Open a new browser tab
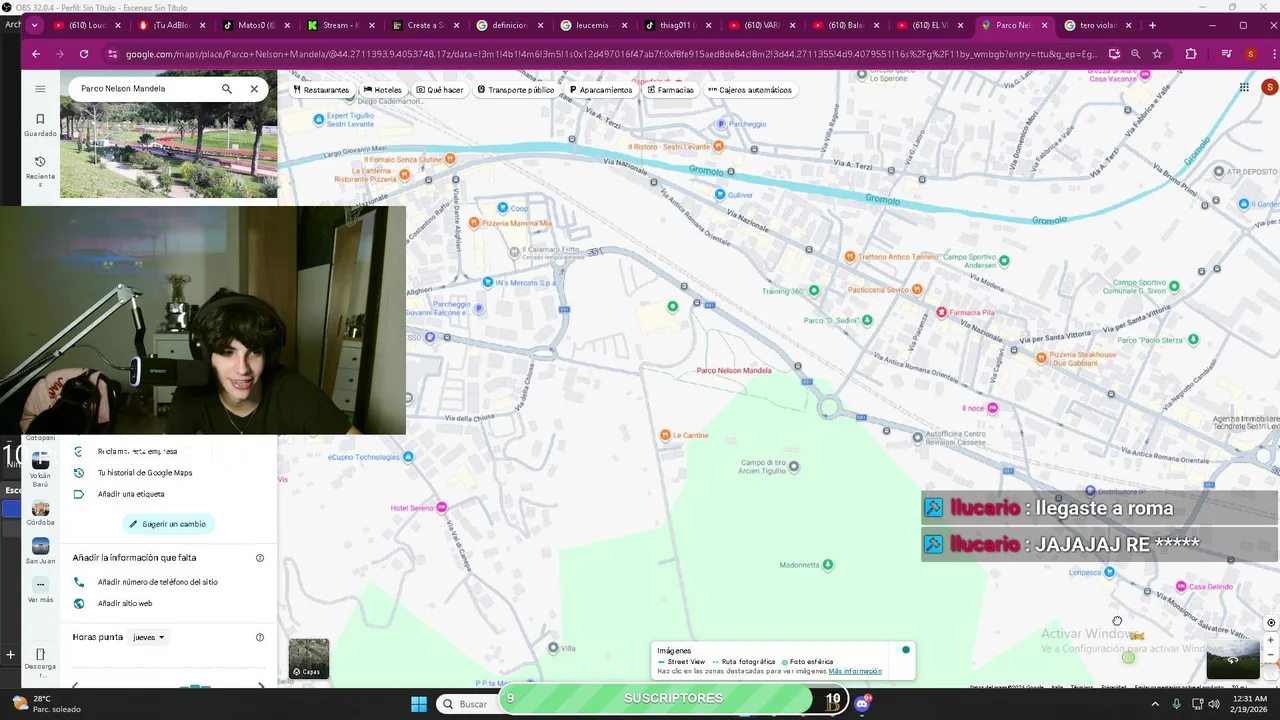Screen dimensions: 1280x720 (x=1152, y=25)
